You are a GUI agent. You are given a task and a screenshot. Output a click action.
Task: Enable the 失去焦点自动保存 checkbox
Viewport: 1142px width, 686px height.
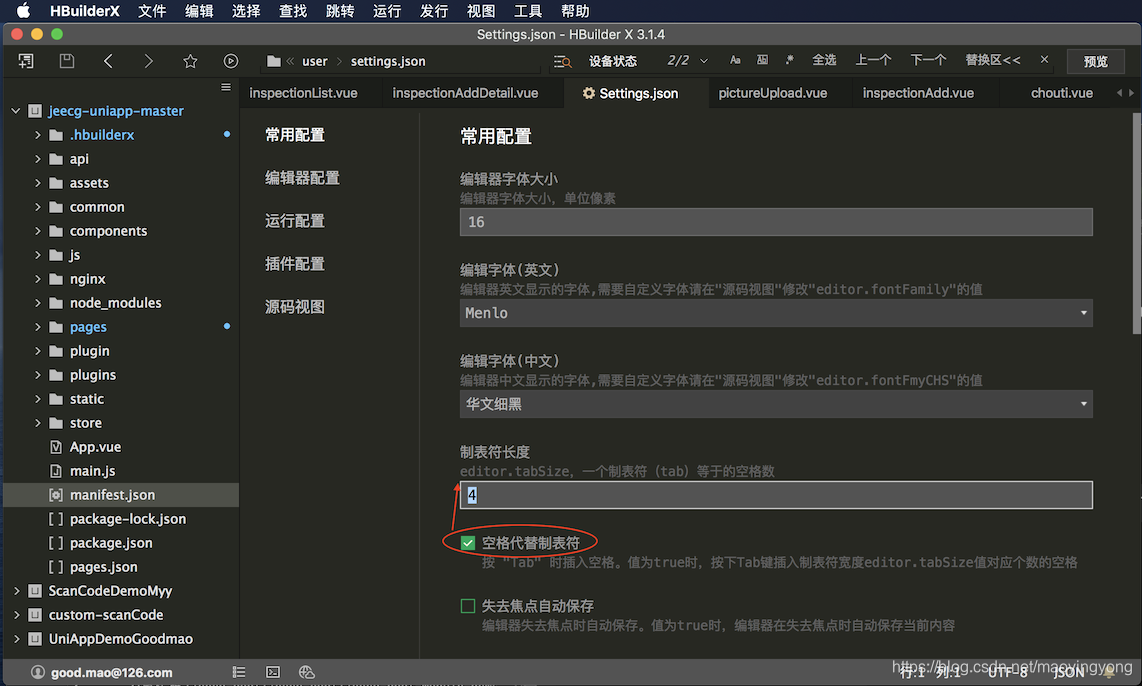click(x=468, y=606)
